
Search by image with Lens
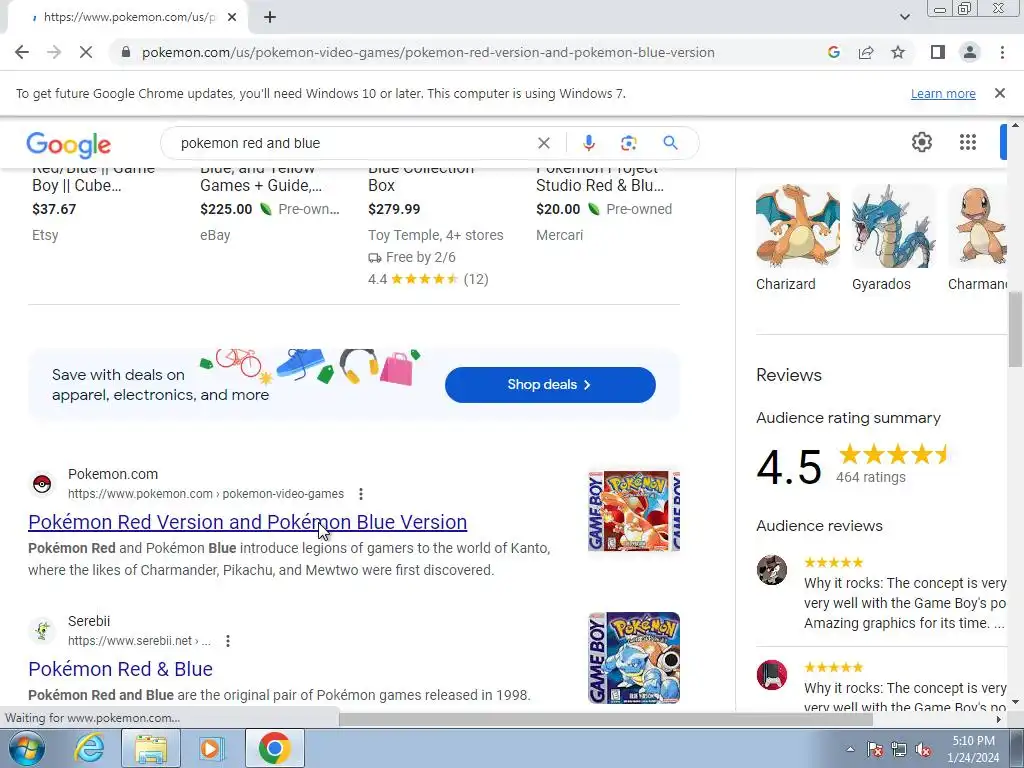pos(628,143)
